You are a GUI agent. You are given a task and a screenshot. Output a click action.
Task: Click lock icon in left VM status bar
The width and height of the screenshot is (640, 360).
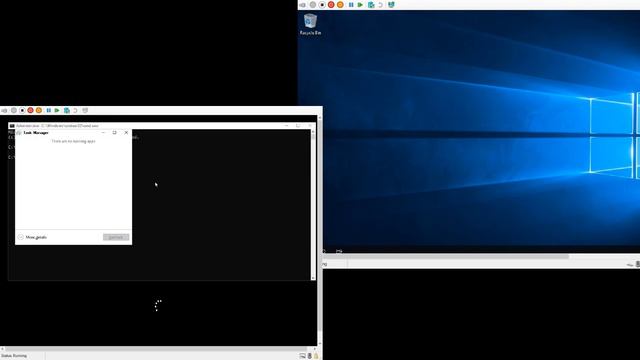click(316, 356)
